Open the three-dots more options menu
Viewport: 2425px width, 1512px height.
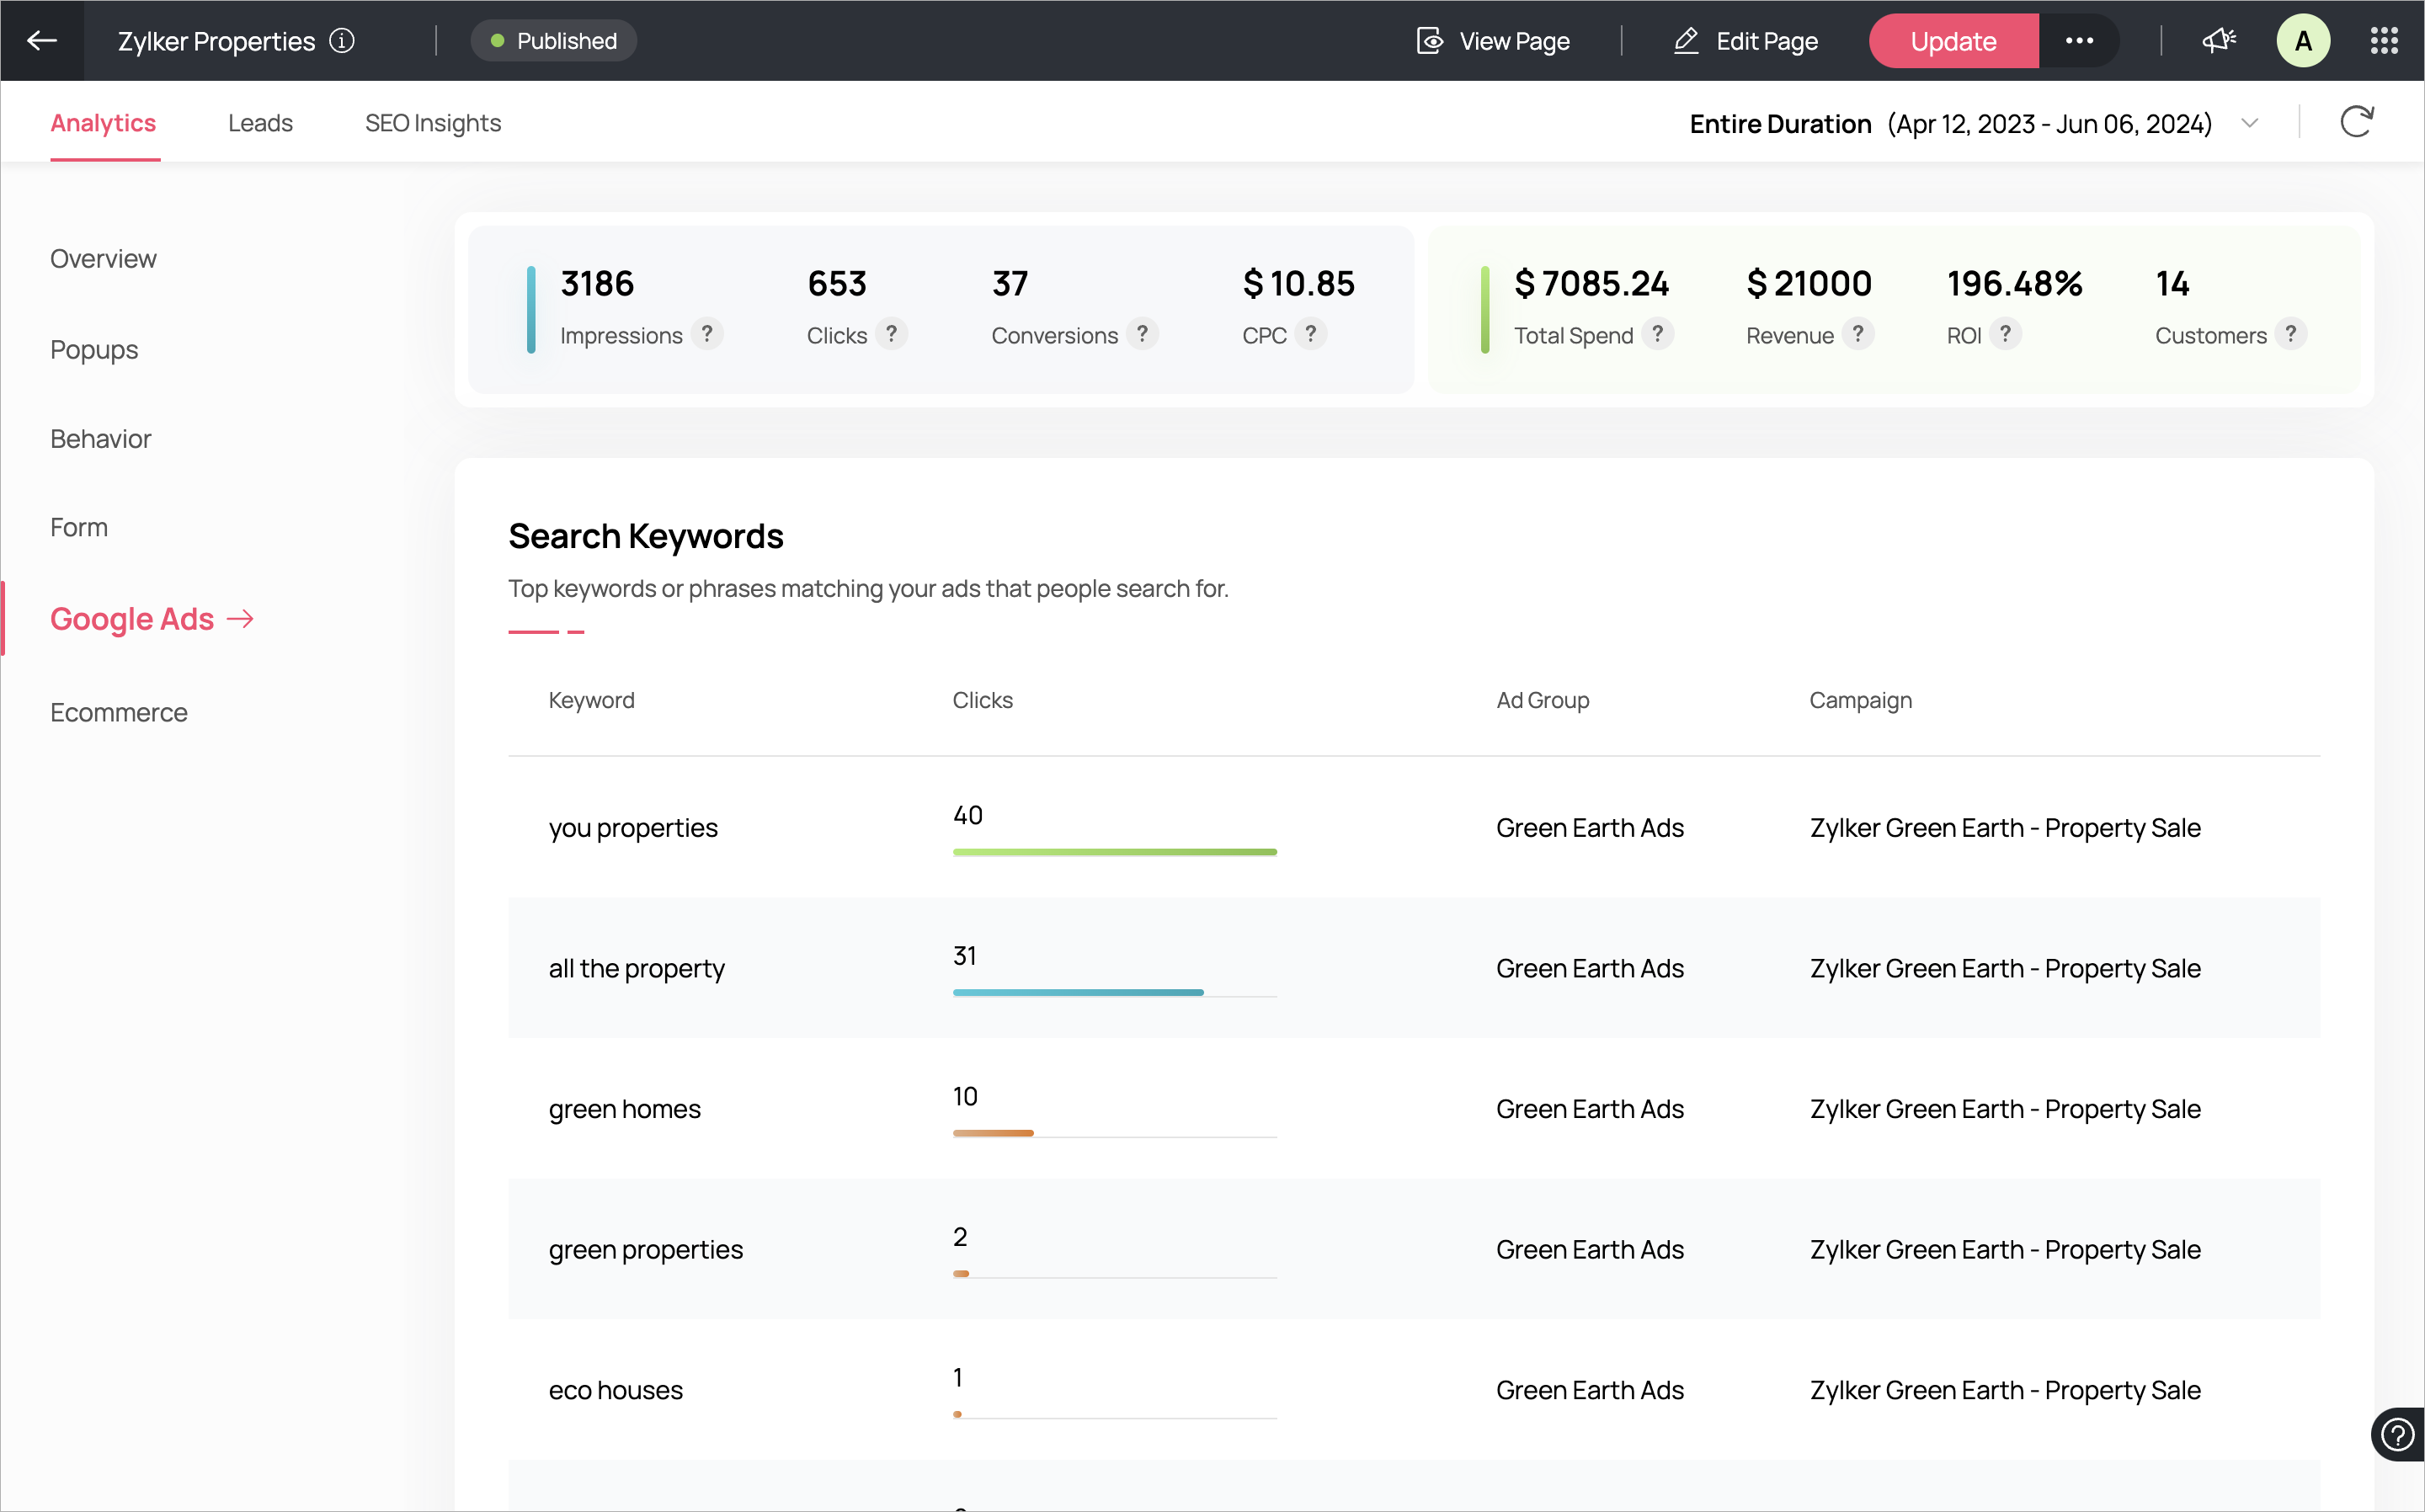2079,41
